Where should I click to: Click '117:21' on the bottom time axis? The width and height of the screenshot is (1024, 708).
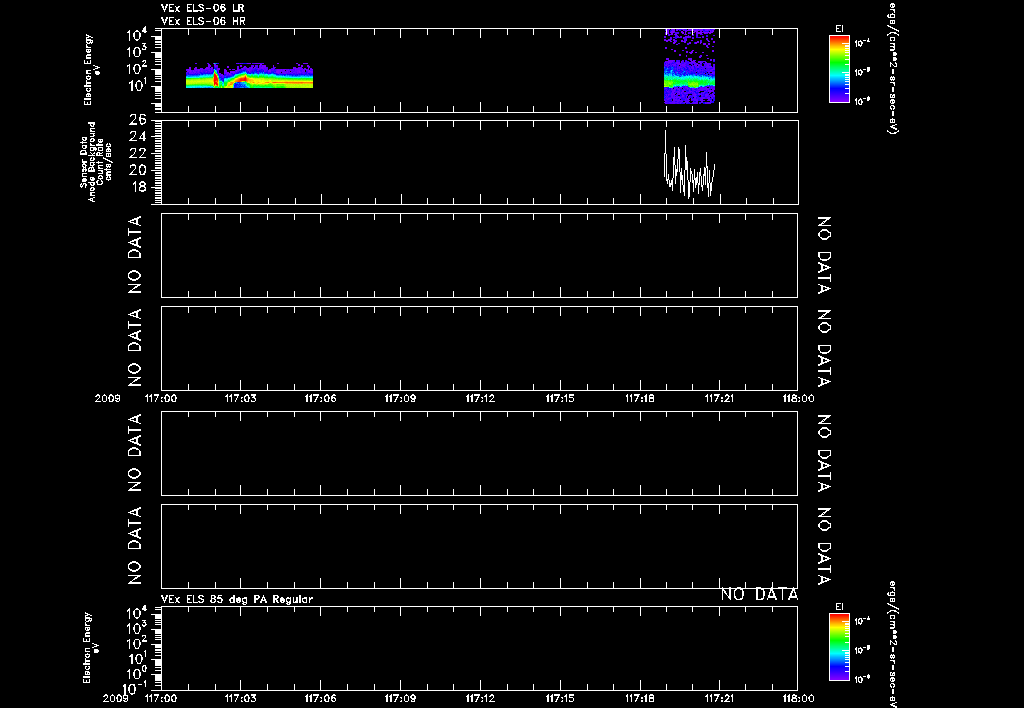718,698
